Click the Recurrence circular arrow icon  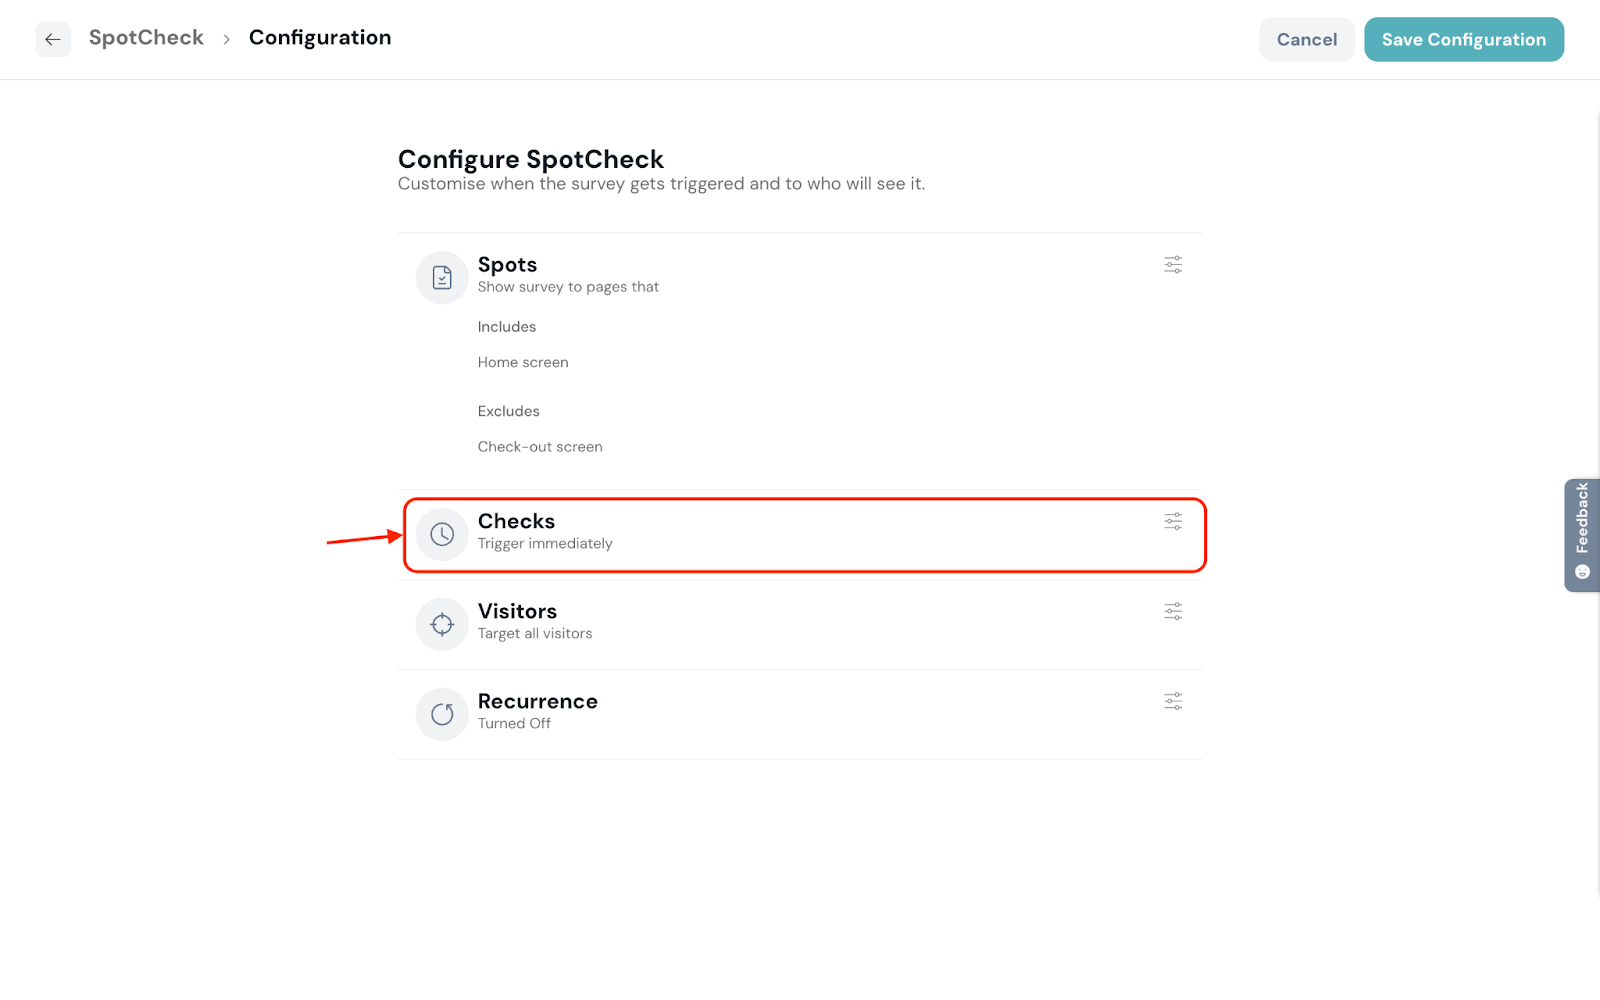(442, 714)
